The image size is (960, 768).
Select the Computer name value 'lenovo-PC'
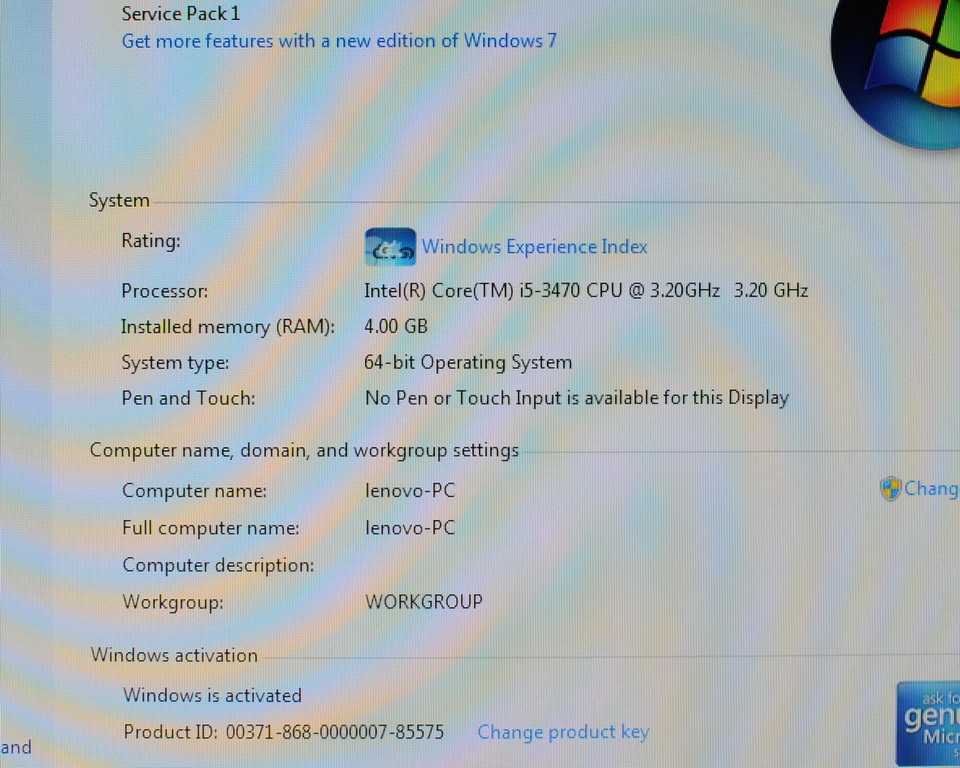coord(410,490)
